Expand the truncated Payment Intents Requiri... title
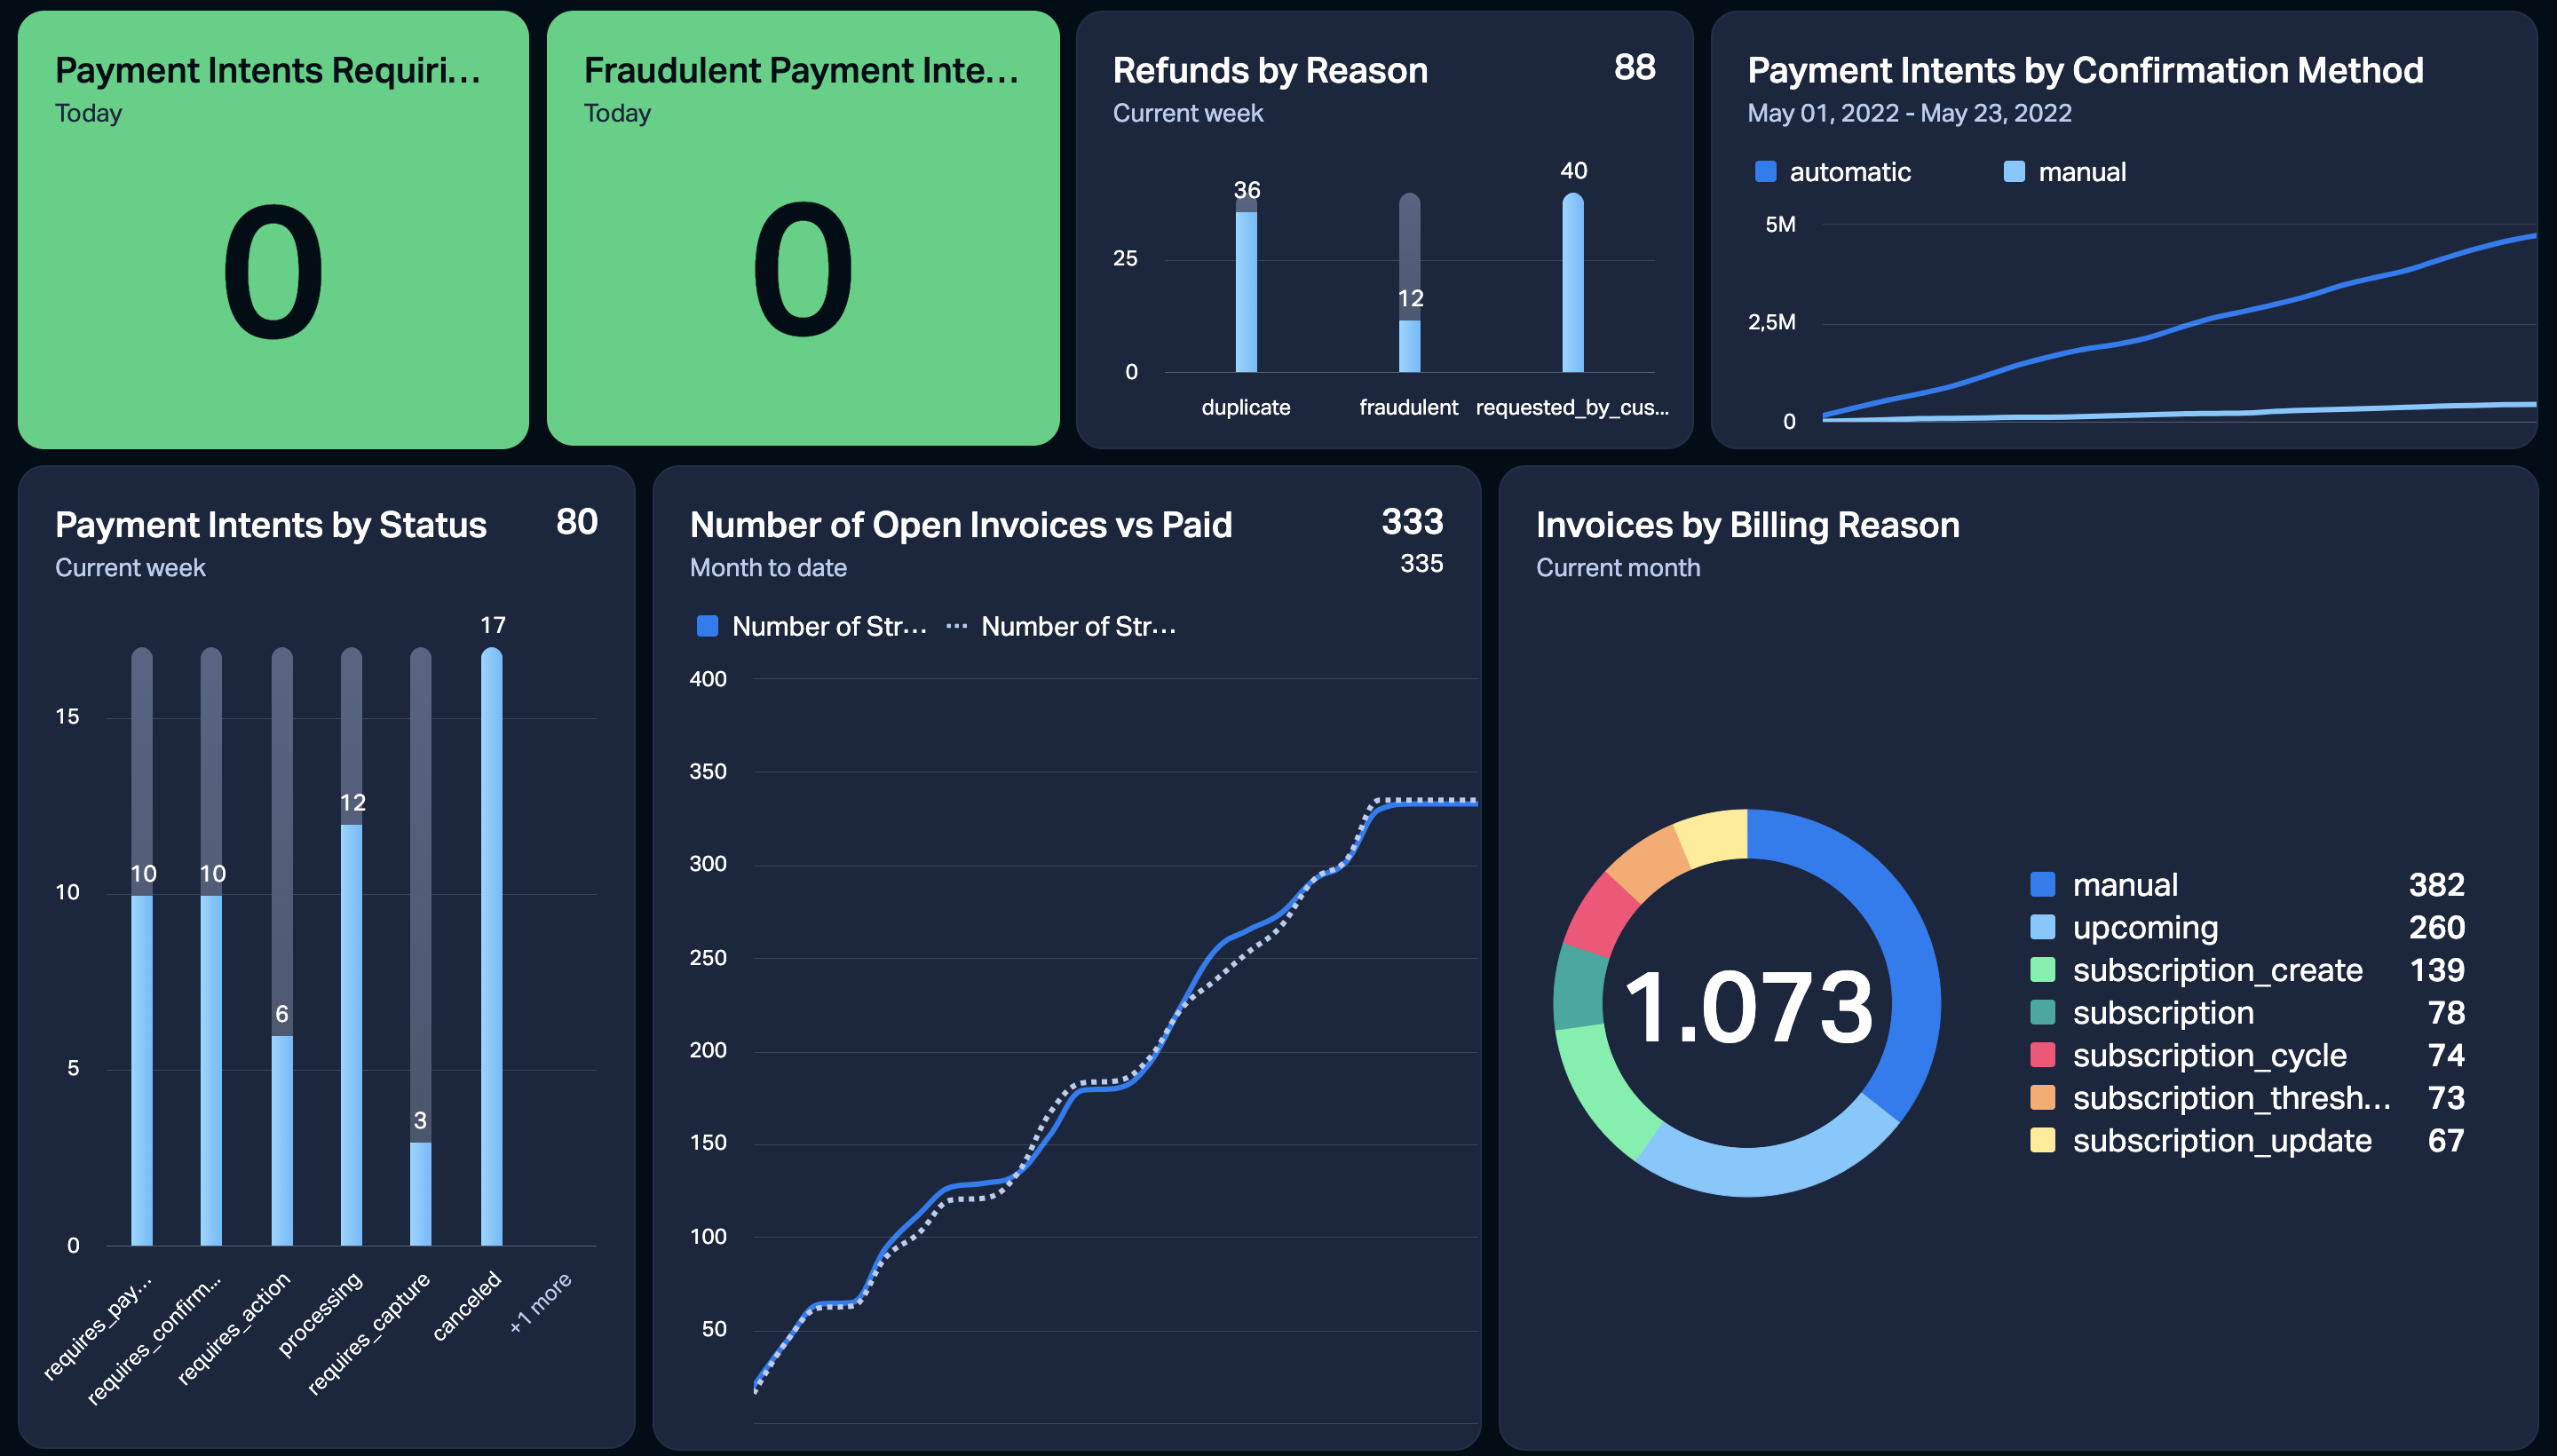Screen dimensions: 2557x1456 (268, 71)
